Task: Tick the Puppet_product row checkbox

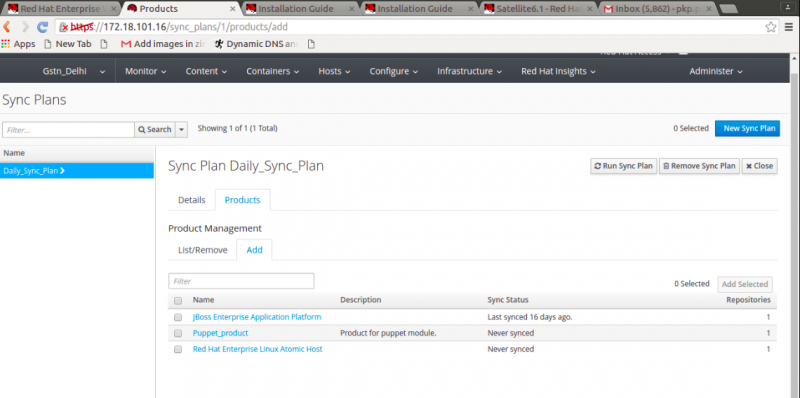Action: point(178,333)
